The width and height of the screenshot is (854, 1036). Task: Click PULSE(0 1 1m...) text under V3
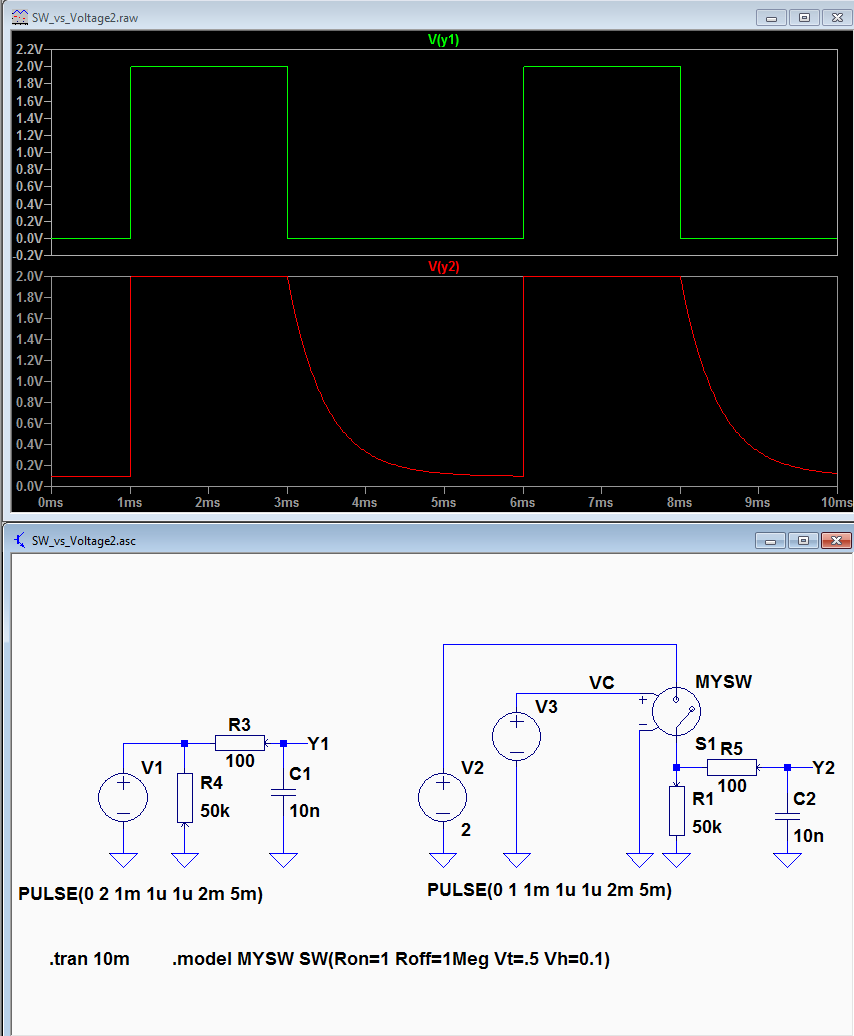[550, 890]
